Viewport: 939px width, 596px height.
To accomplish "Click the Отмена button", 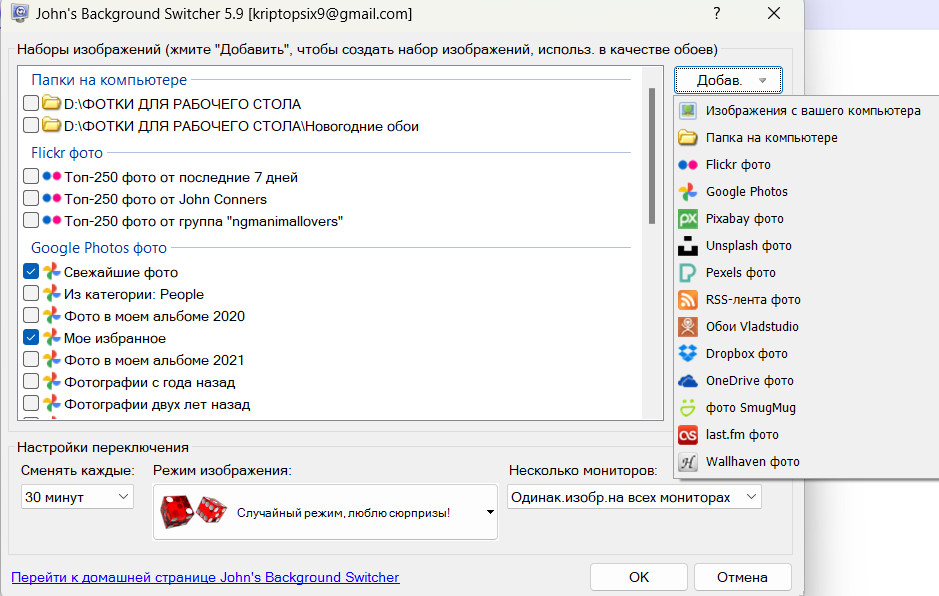I will tap(742, 577).
